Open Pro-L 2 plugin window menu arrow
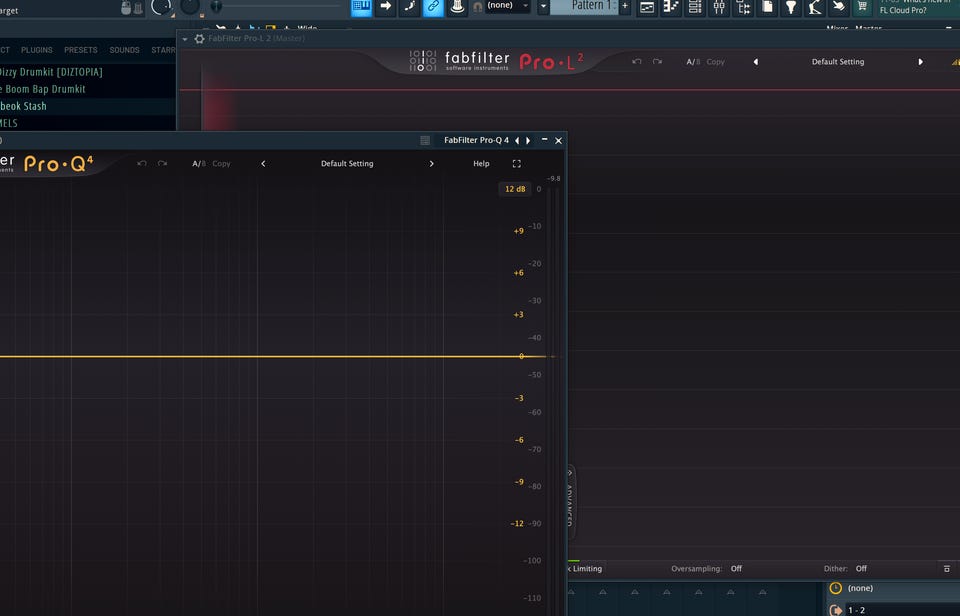960x616 pixels. [x=185, y=39]
